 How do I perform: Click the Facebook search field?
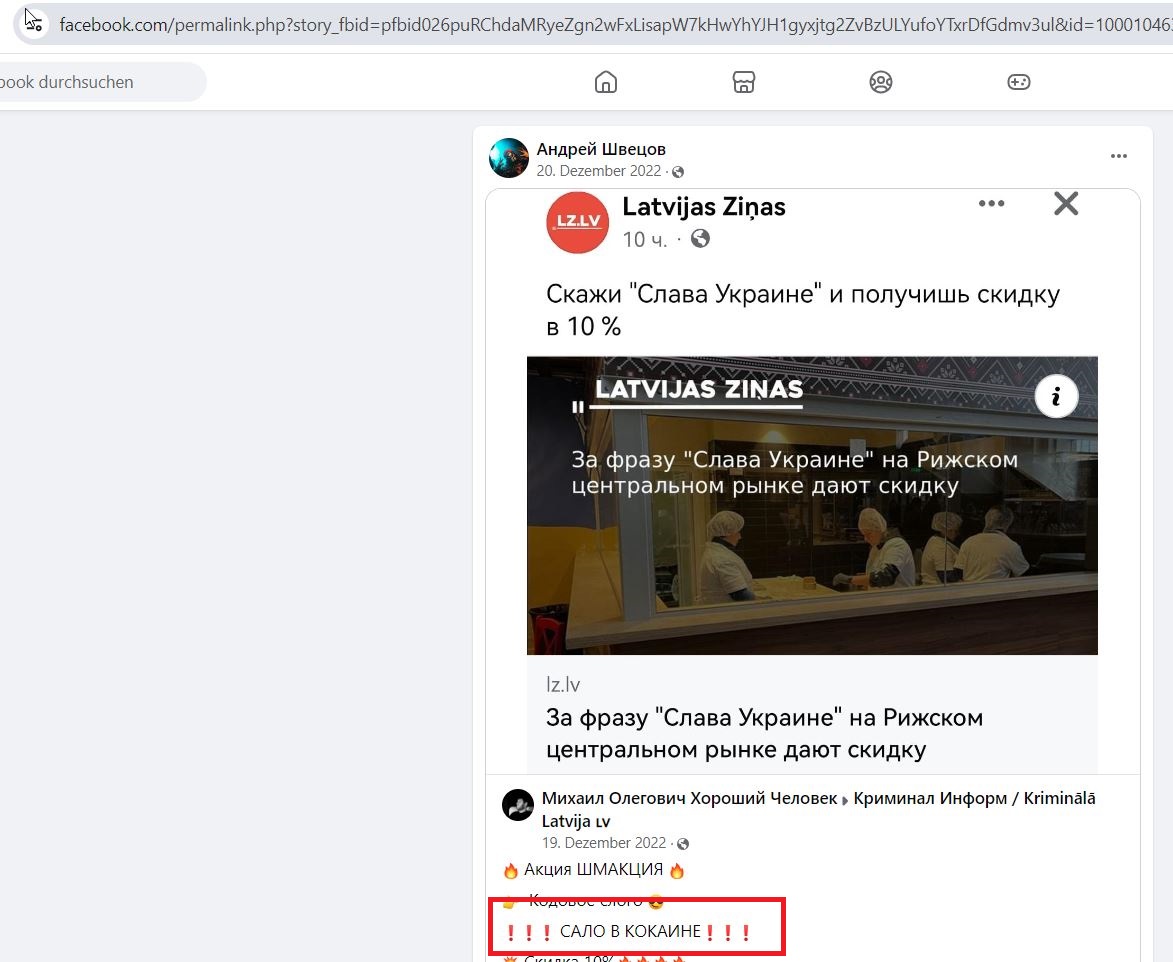point(102,82)
